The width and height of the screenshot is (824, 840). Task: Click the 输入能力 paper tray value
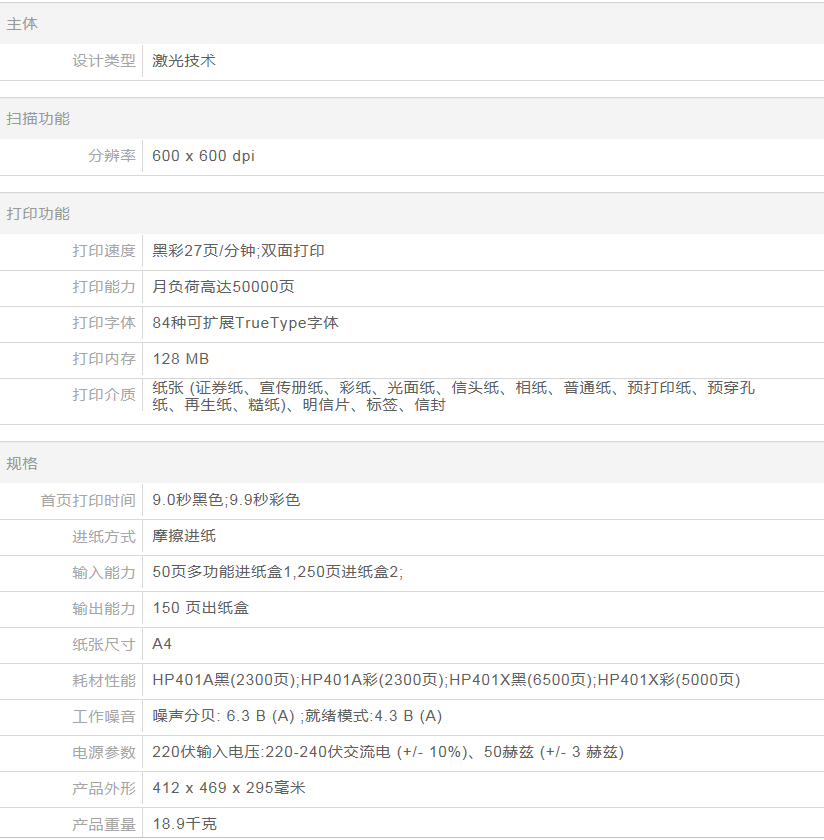277,572
